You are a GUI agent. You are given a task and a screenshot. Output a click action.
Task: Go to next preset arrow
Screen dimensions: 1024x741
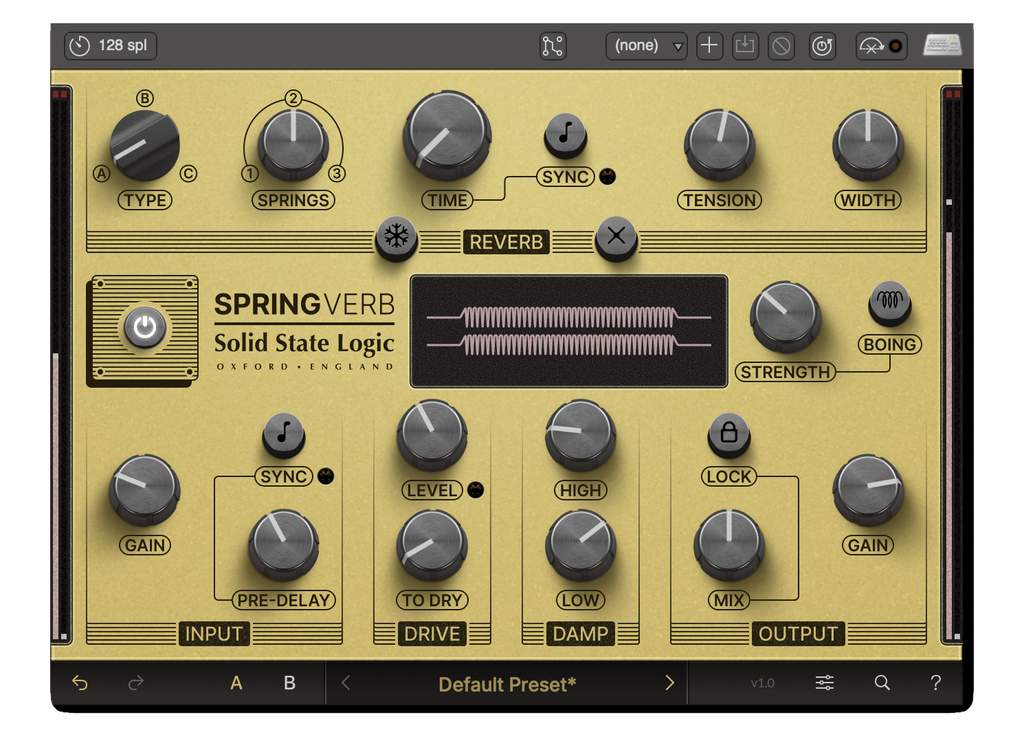click(x=669, y=683)
